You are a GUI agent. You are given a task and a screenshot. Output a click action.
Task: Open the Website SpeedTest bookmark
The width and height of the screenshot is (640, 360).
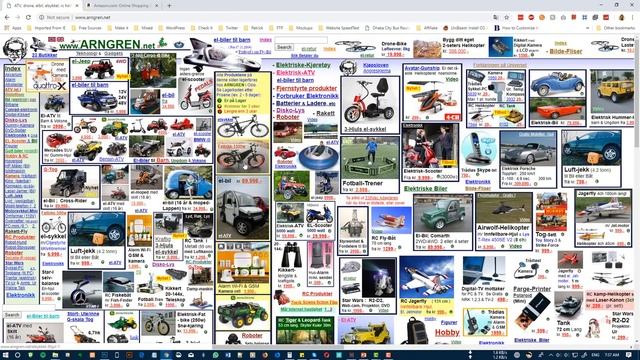(339, 28)
